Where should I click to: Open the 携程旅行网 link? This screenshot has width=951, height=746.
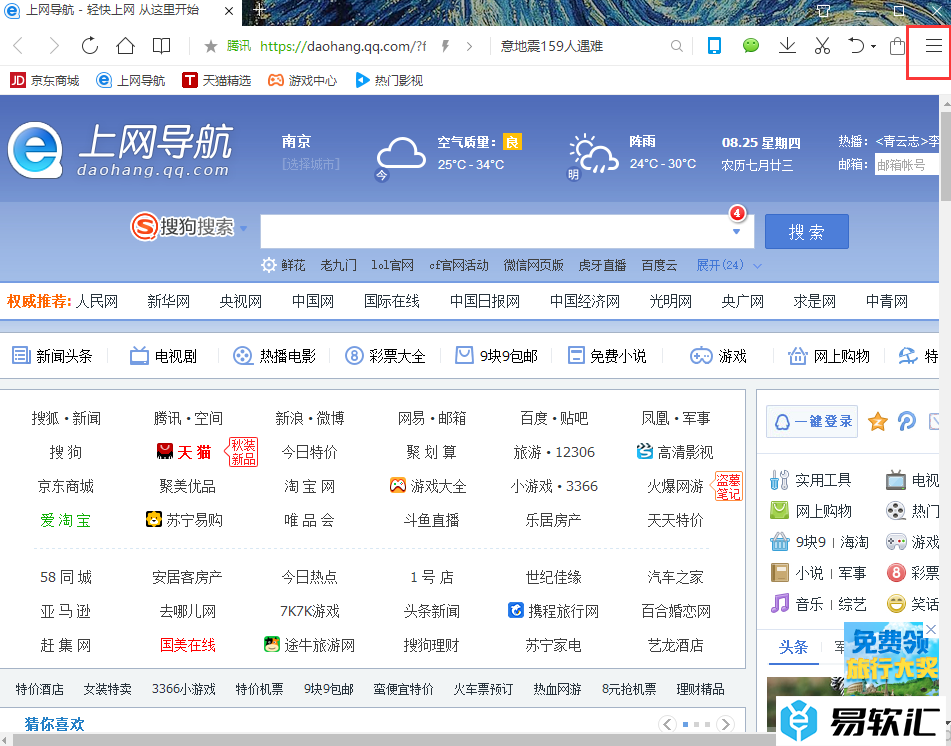553,611
